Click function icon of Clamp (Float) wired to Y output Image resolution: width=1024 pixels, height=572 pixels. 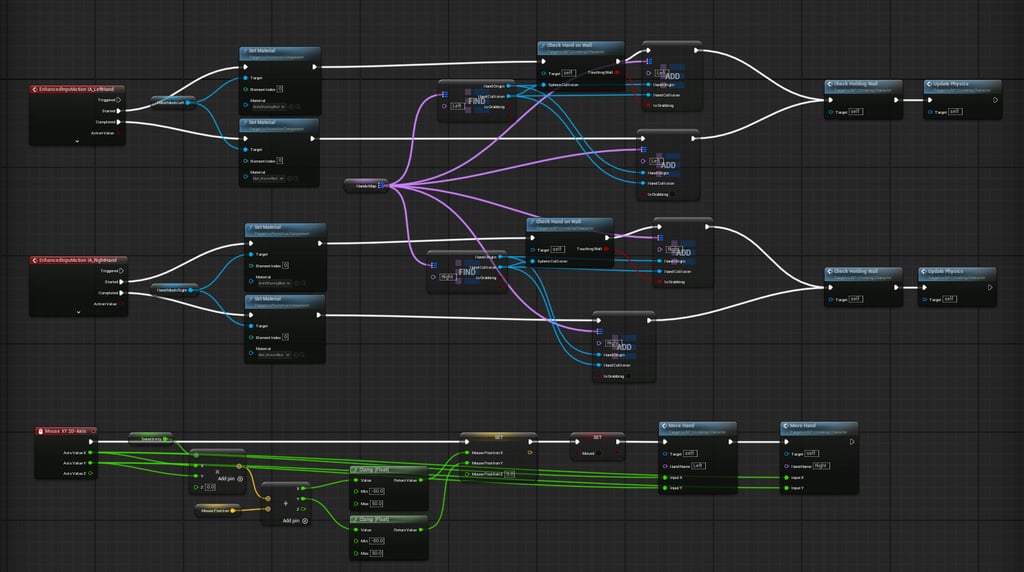click(x=355, y=519)
